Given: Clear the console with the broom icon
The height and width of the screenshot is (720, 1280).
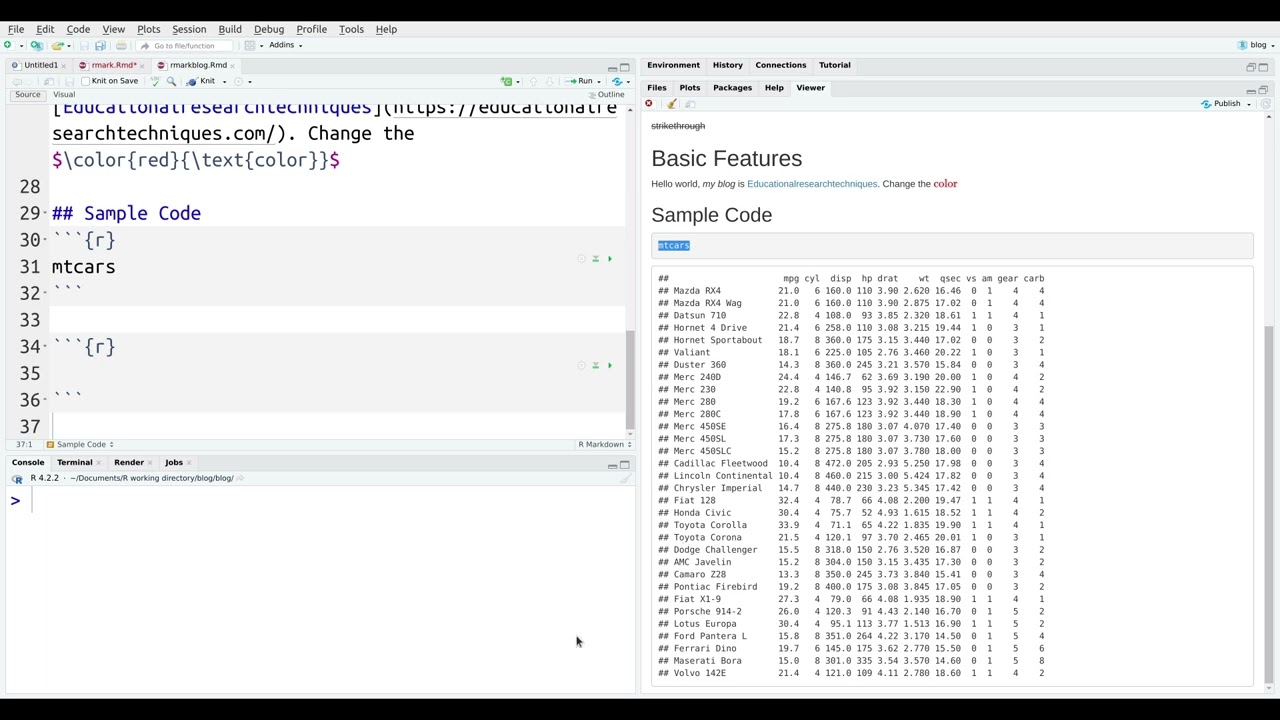Looking at the screenshot, I should [x=625, y=479].
